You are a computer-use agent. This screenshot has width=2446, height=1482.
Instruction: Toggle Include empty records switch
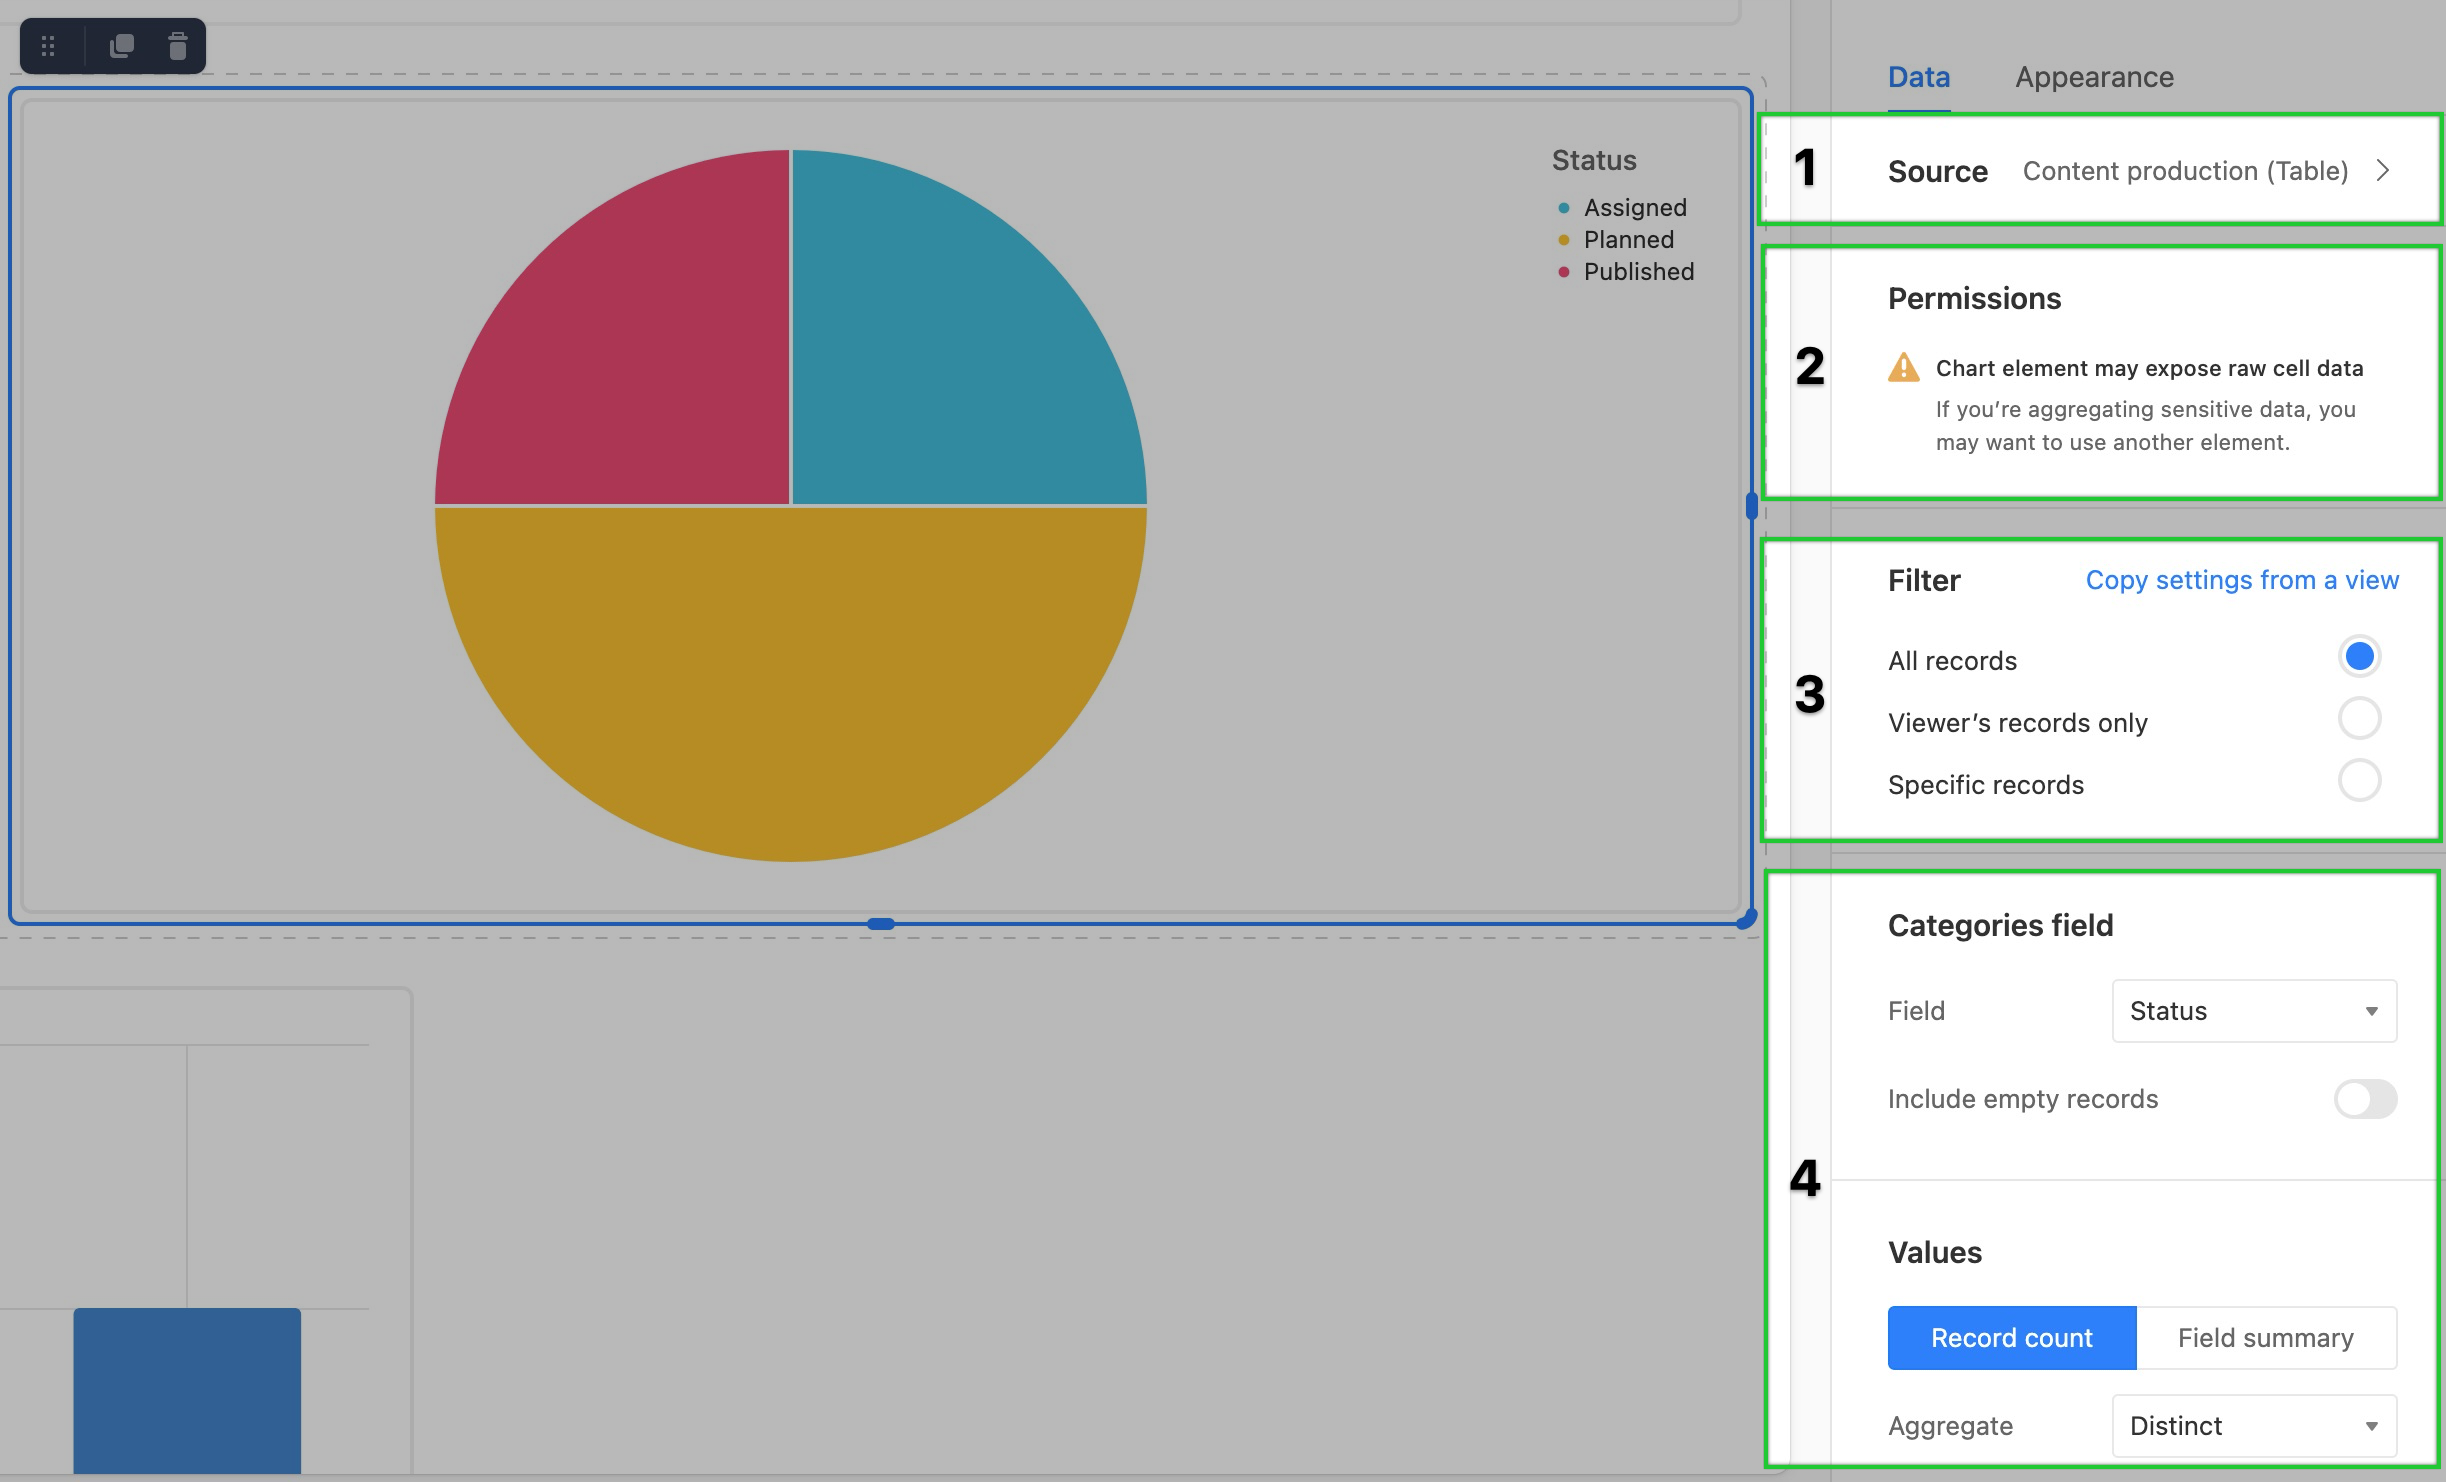coord(2365,1099)
